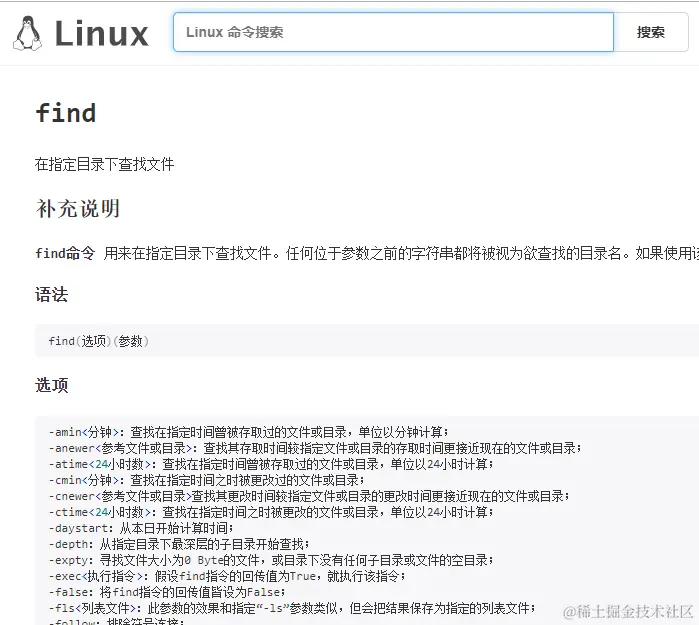
Task: Click the -expty option line
Action: (271, 560)
